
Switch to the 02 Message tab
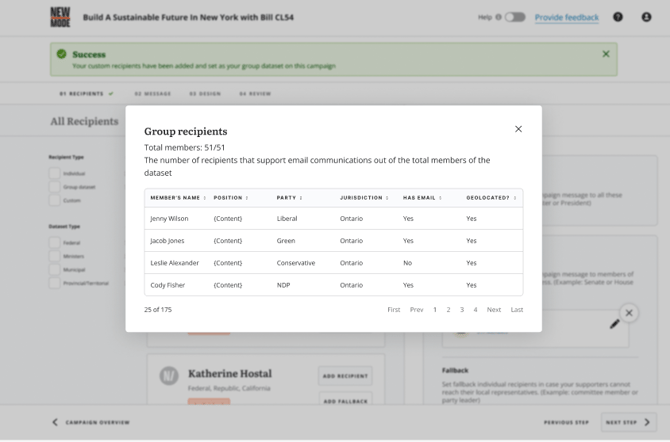[153, 94]
